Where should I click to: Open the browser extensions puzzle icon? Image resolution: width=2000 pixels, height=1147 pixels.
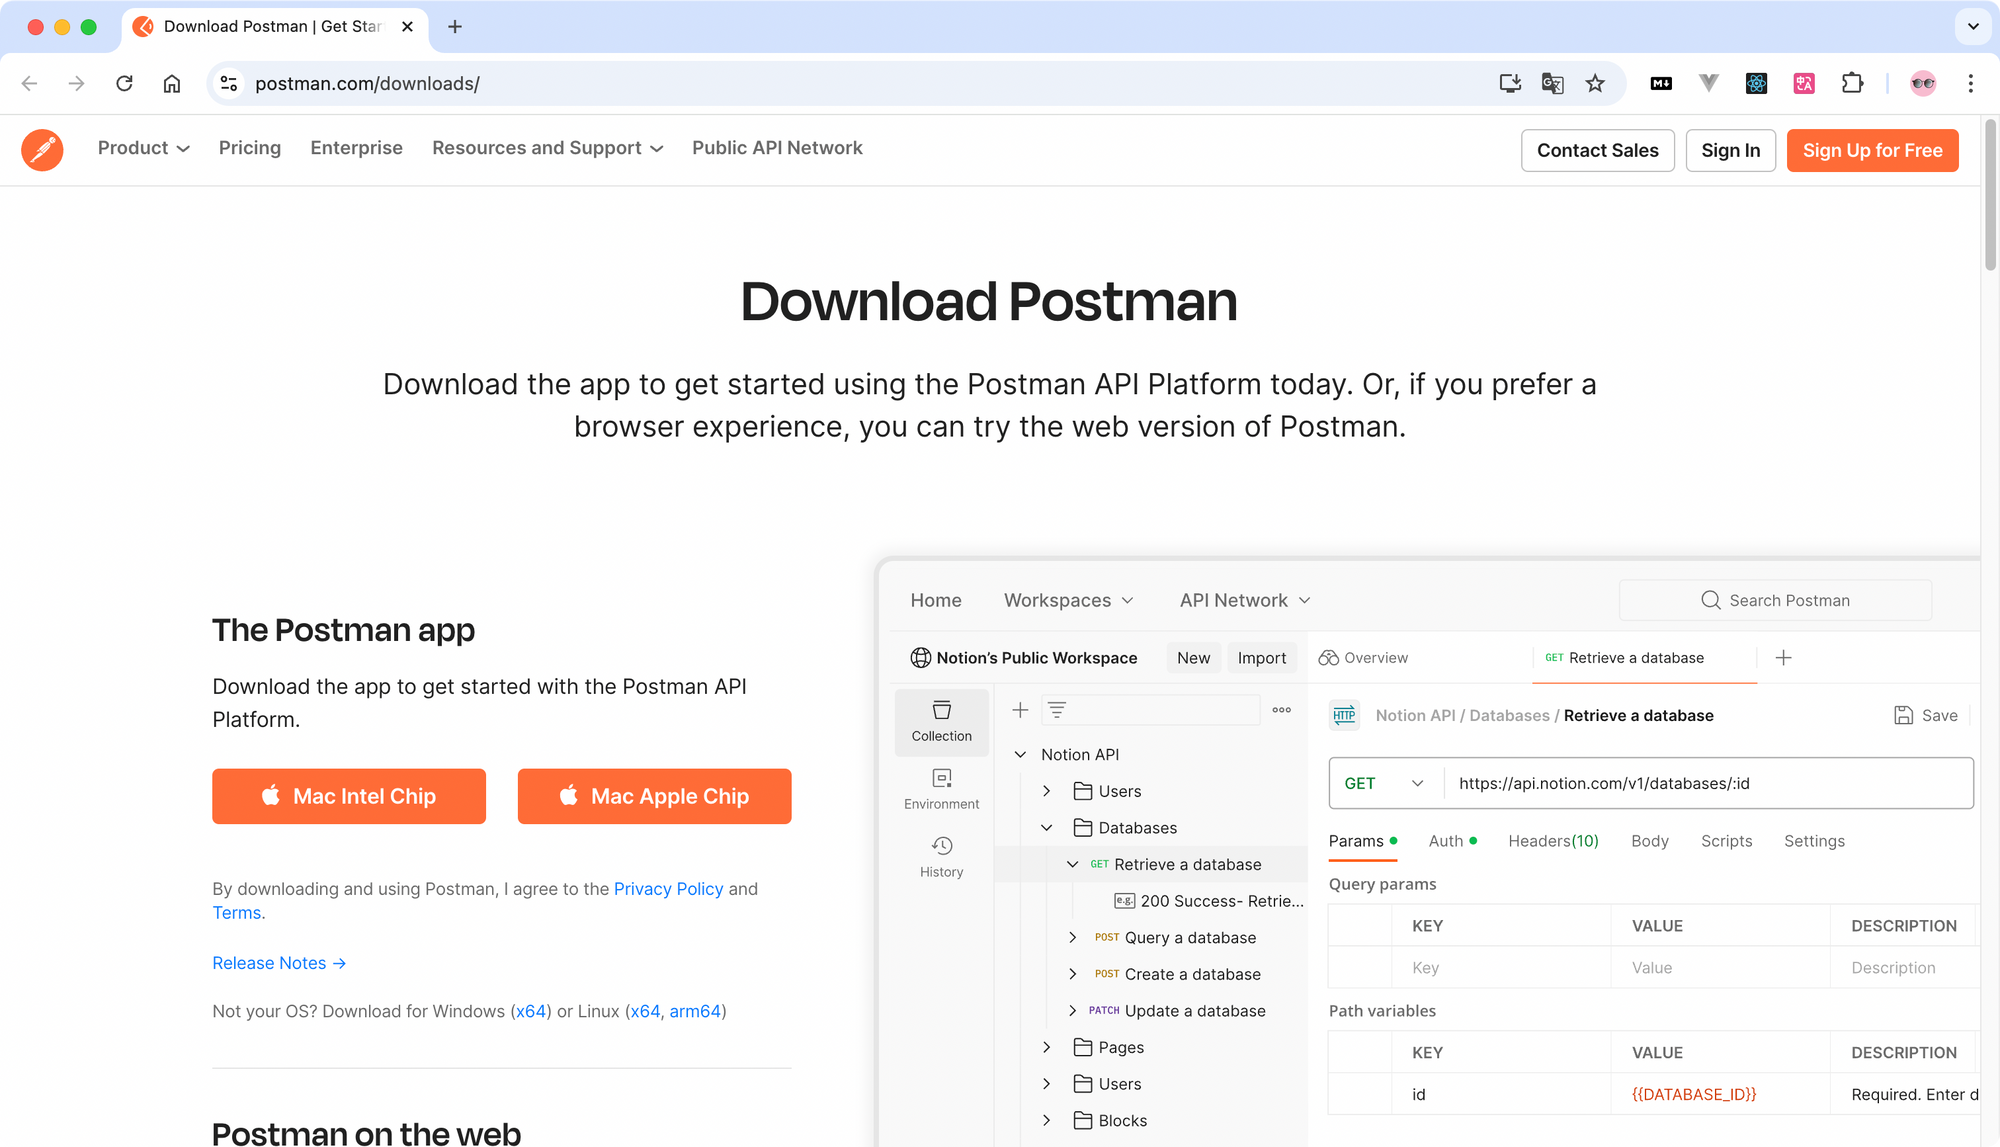point(1852,83)
